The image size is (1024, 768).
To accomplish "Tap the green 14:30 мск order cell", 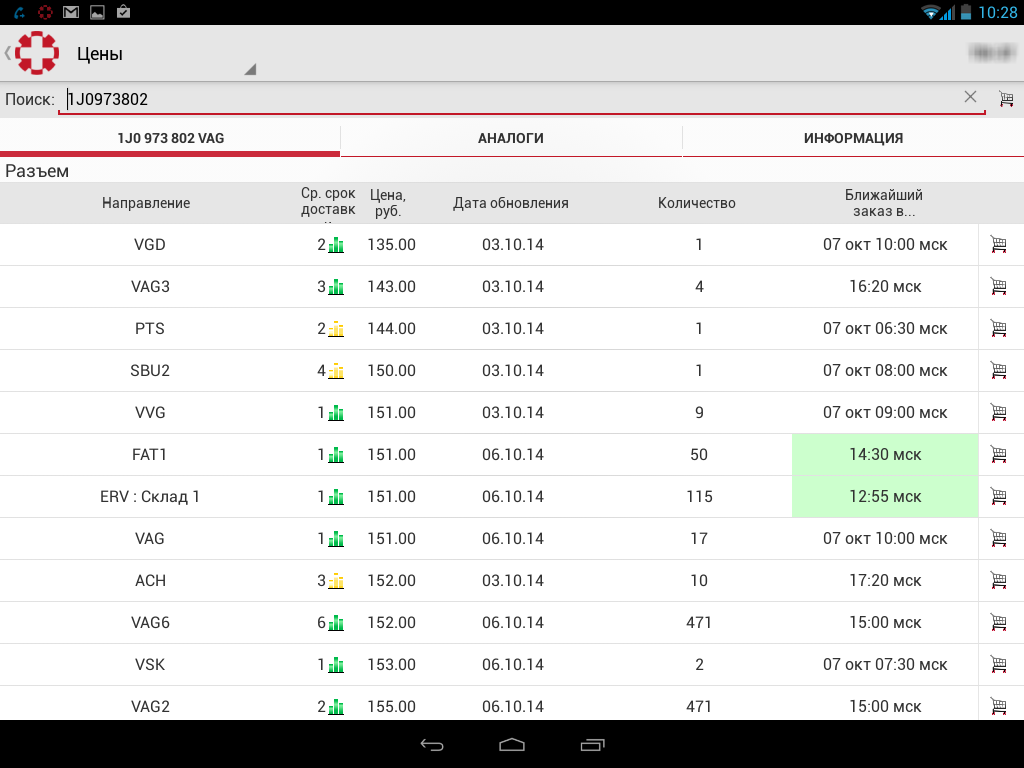I will point(884,455).
